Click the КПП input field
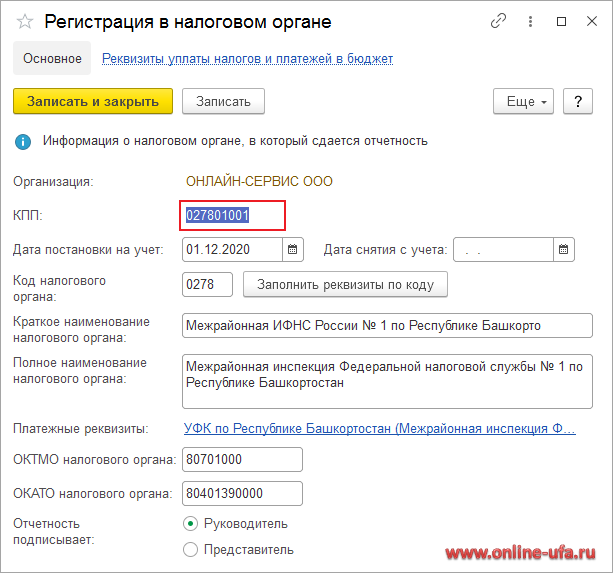Screen dimensions: 613x573 pos(232,215)
